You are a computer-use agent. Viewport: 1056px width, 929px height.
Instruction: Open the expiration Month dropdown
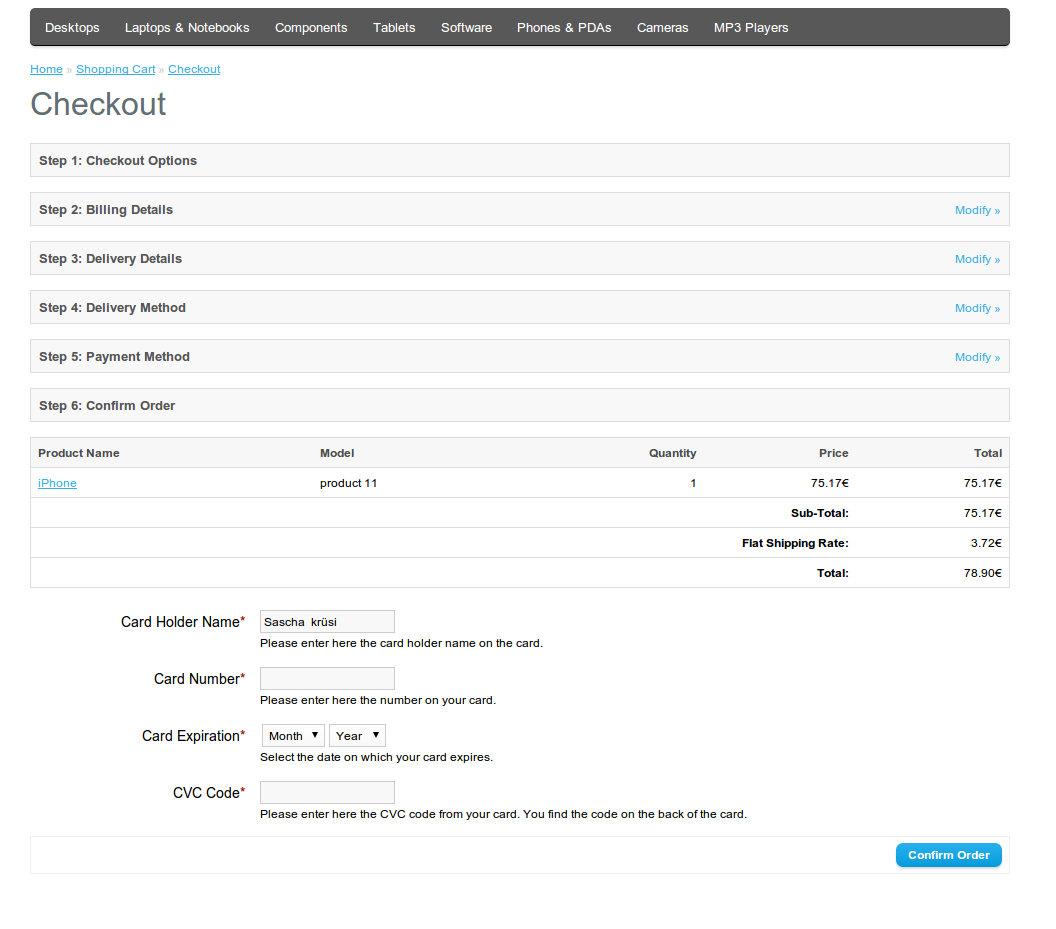click(x=292, y=735)
